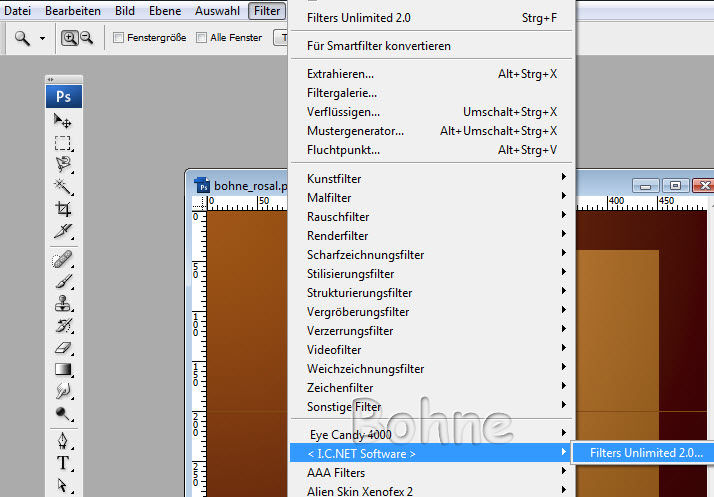This screenshot has width=714, height=497.
Task: Select the Move tool
Action: point(63,120)
